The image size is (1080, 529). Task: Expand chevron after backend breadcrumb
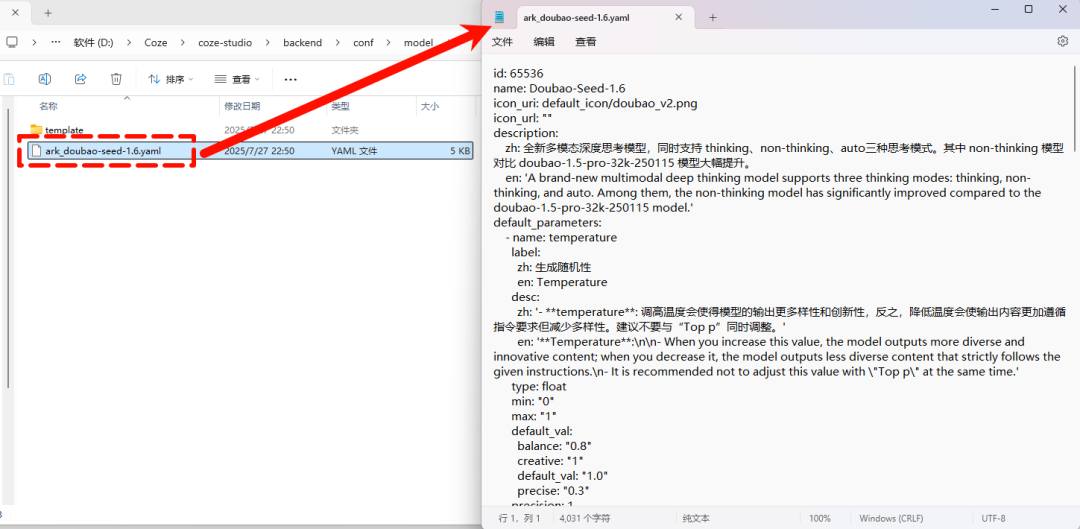coord(338,42)
